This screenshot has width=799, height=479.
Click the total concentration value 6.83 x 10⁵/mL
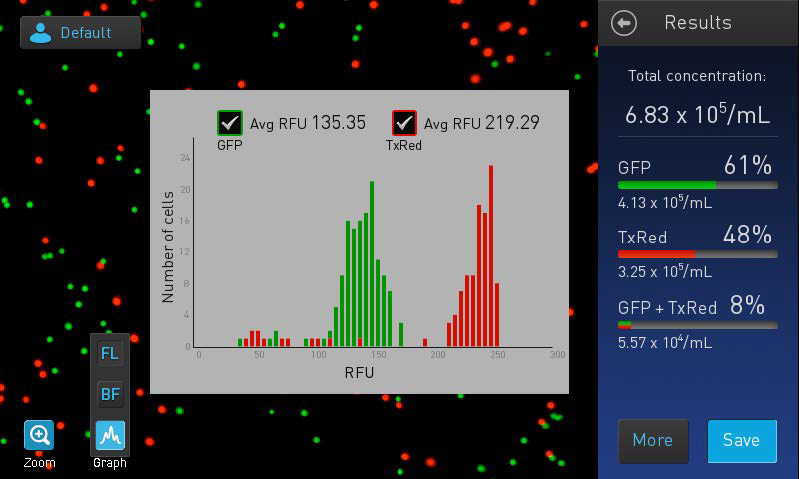pyautogui.click(x=697, y=115)
